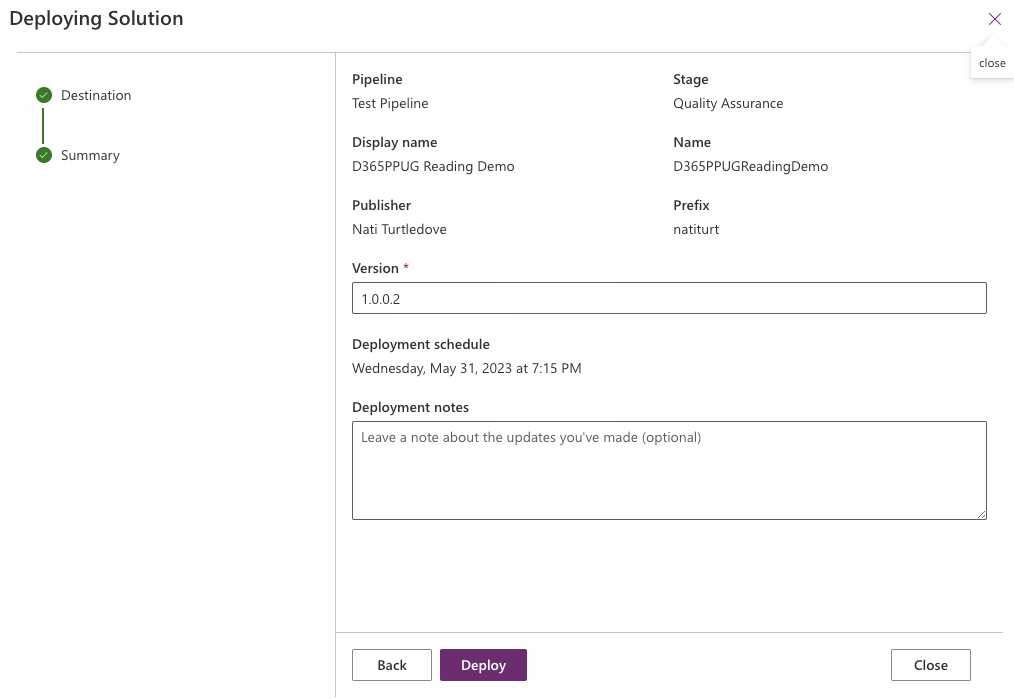Click the 'Prefix' field label

(x=691, y=205)
